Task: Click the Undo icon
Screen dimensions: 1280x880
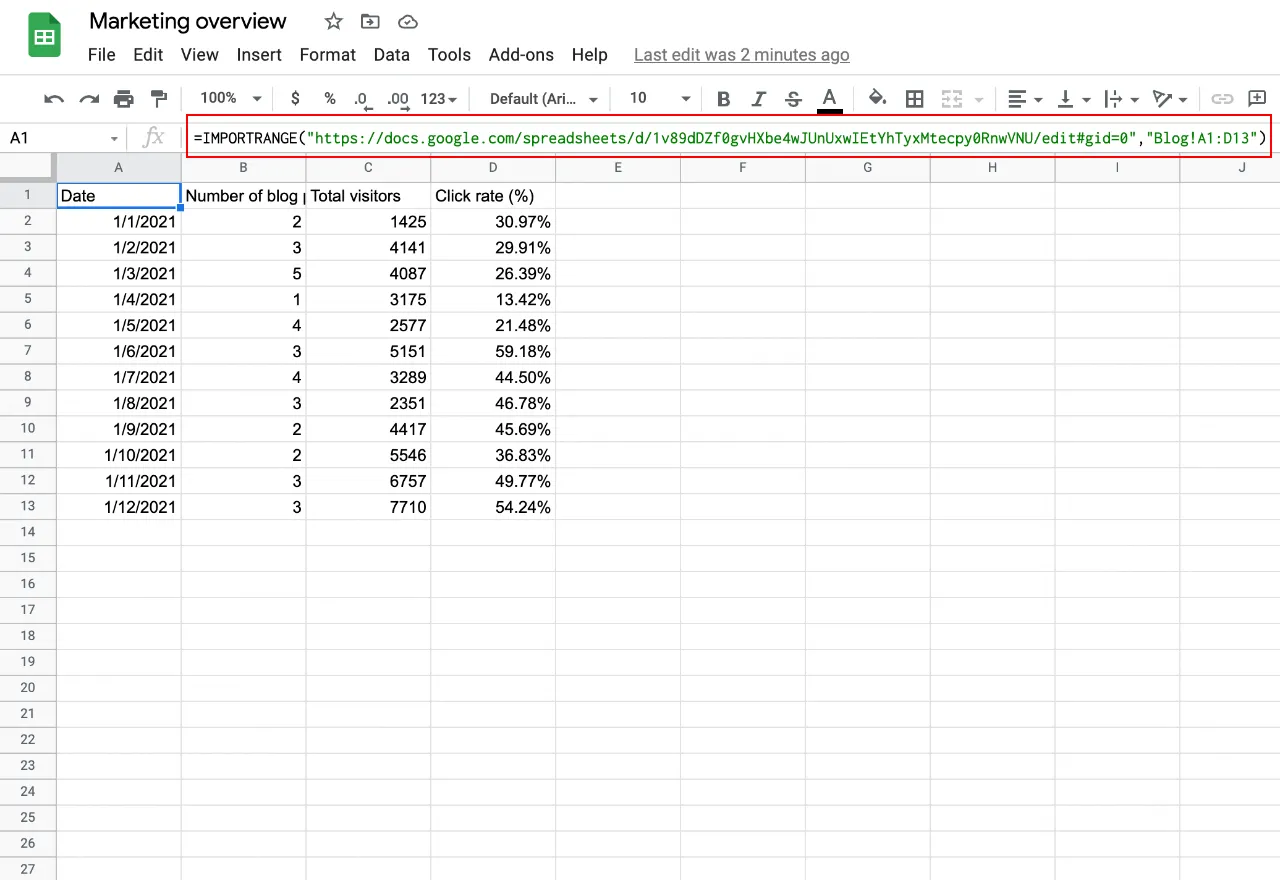Action: click(54, 98)
